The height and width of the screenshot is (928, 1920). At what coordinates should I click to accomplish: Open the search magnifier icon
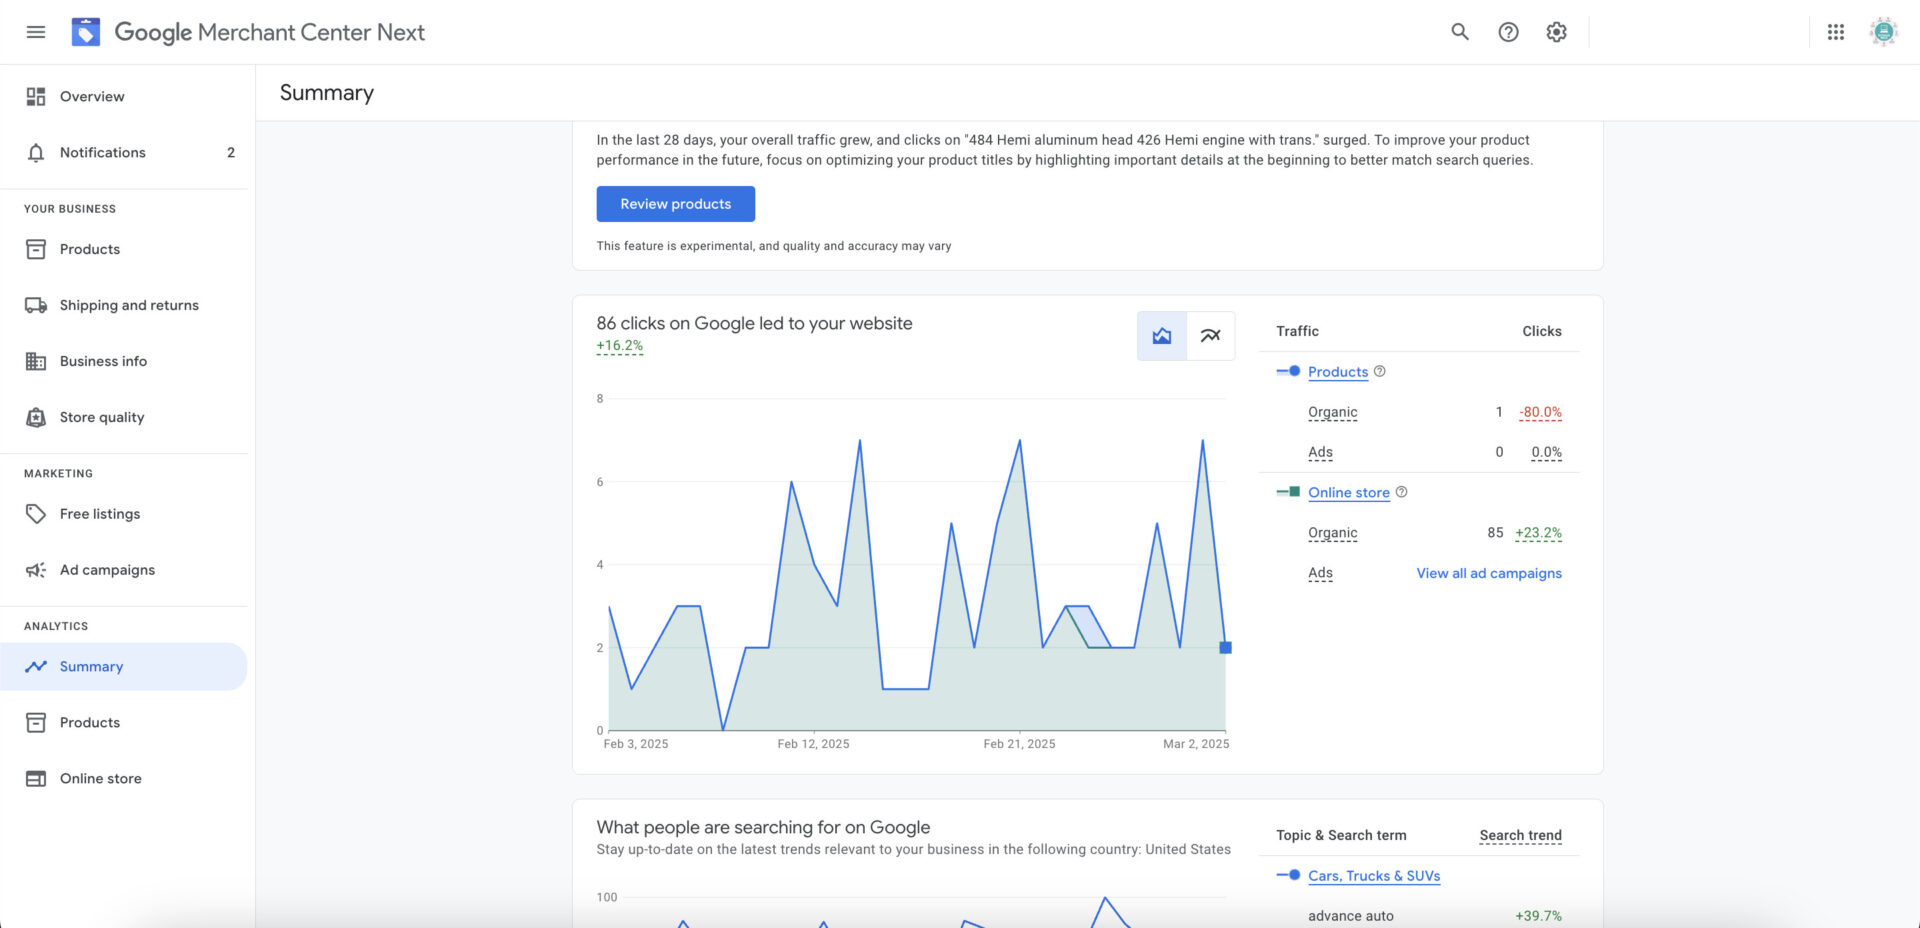[x=1460, y=32]
